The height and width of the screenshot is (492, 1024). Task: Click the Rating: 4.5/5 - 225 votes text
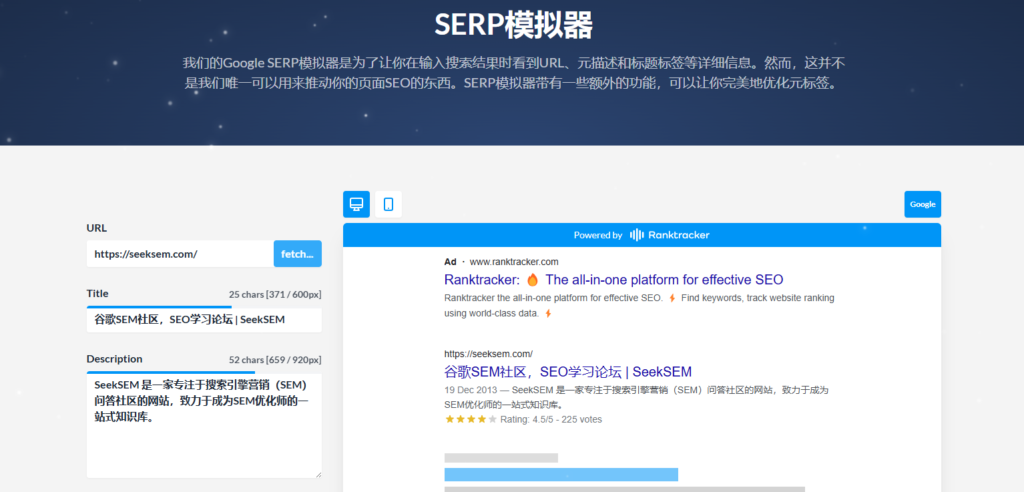[551, 419]
